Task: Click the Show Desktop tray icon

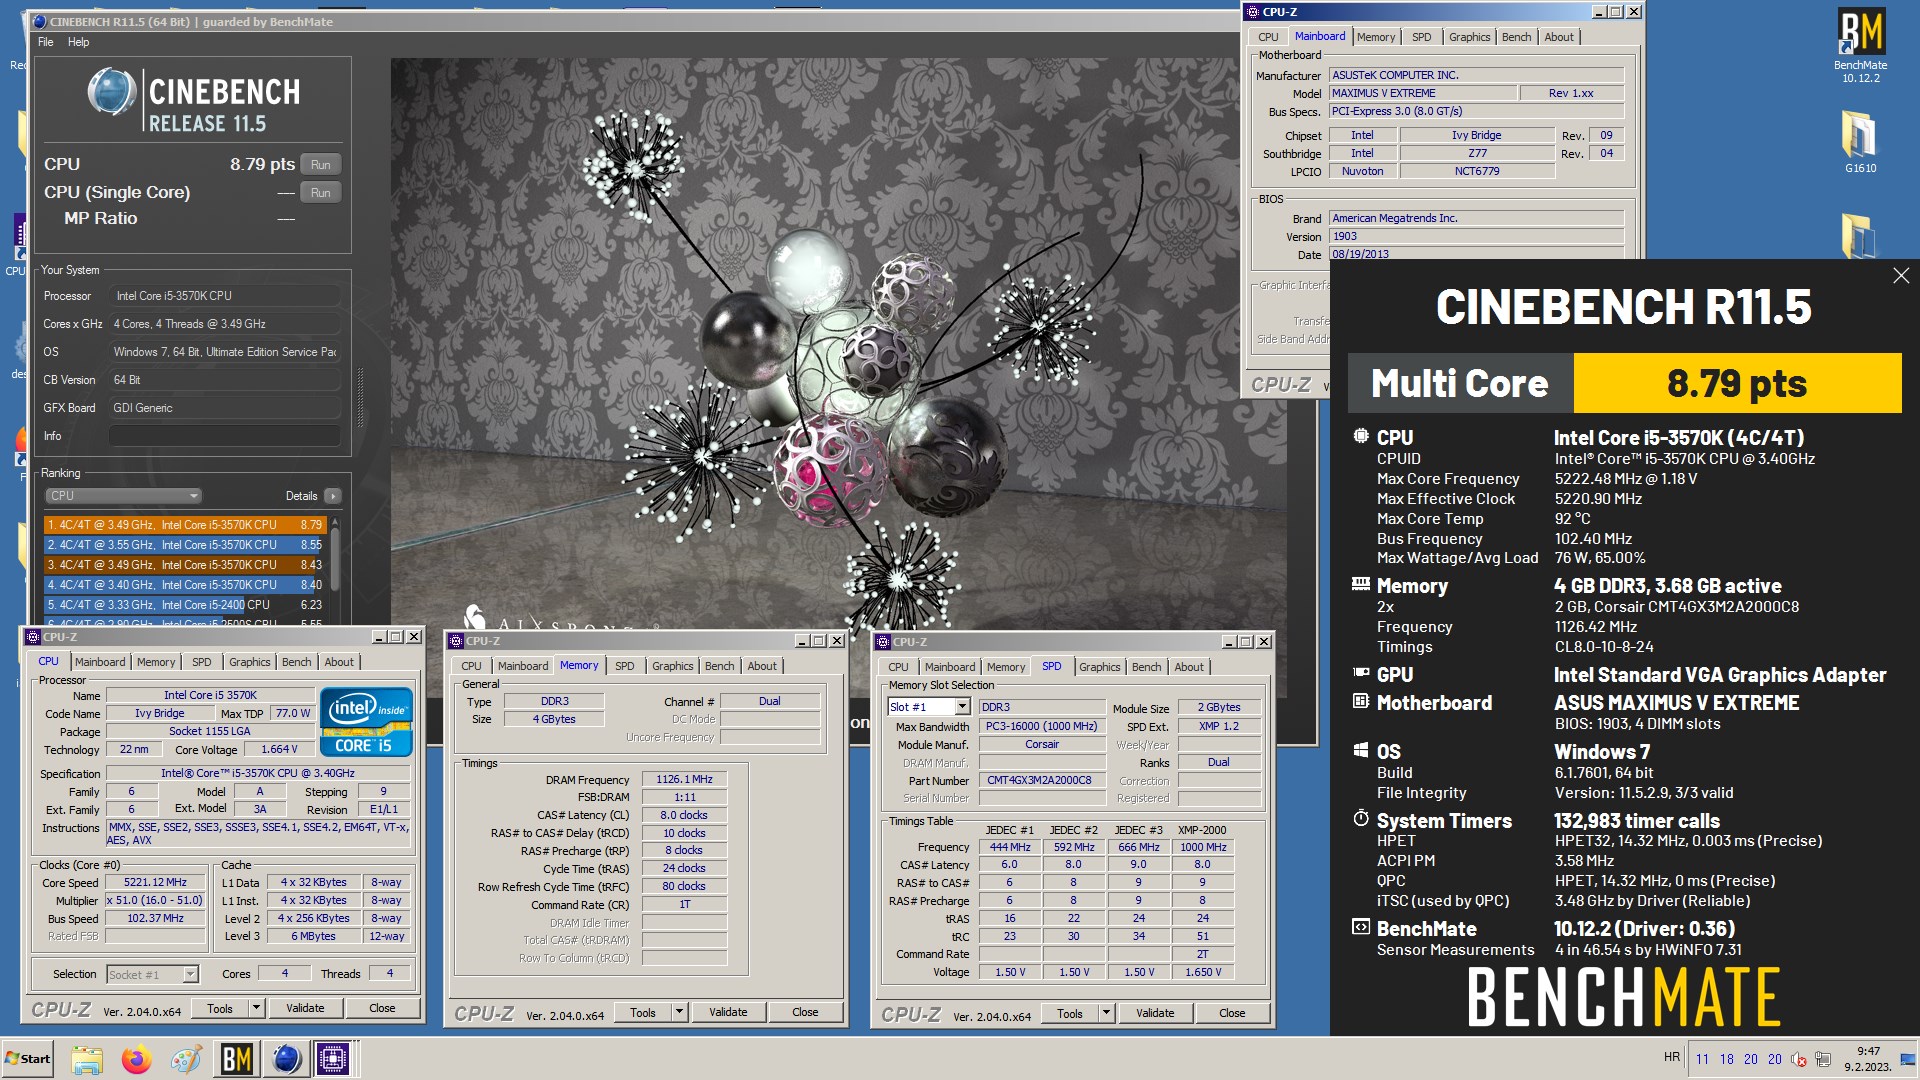Action: (1907, 1060)
